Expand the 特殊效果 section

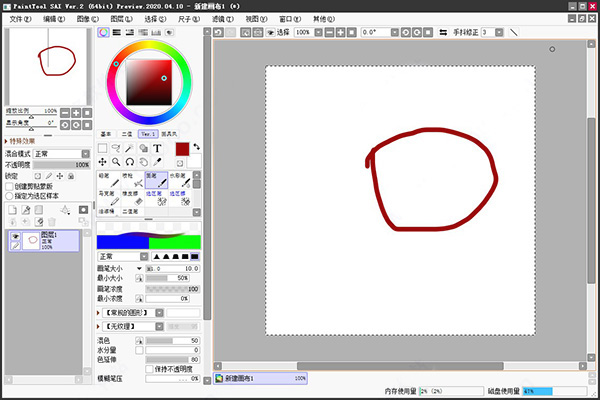pos(20,141)
